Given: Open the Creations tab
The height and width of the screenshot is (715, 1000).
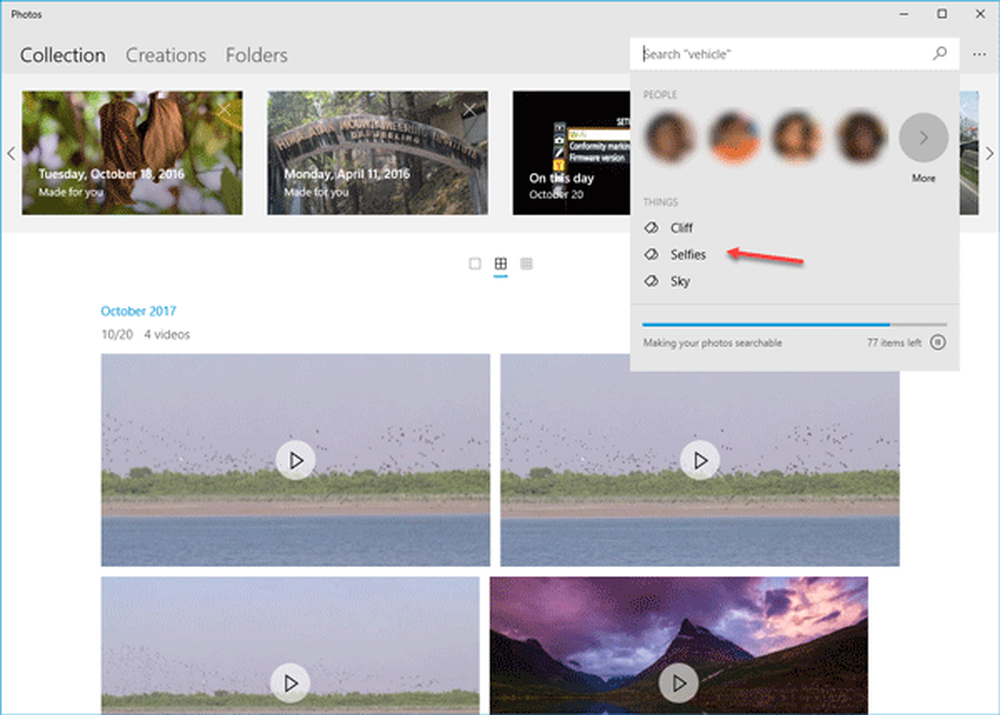Looking at the screenshot, I should (166, 55).
